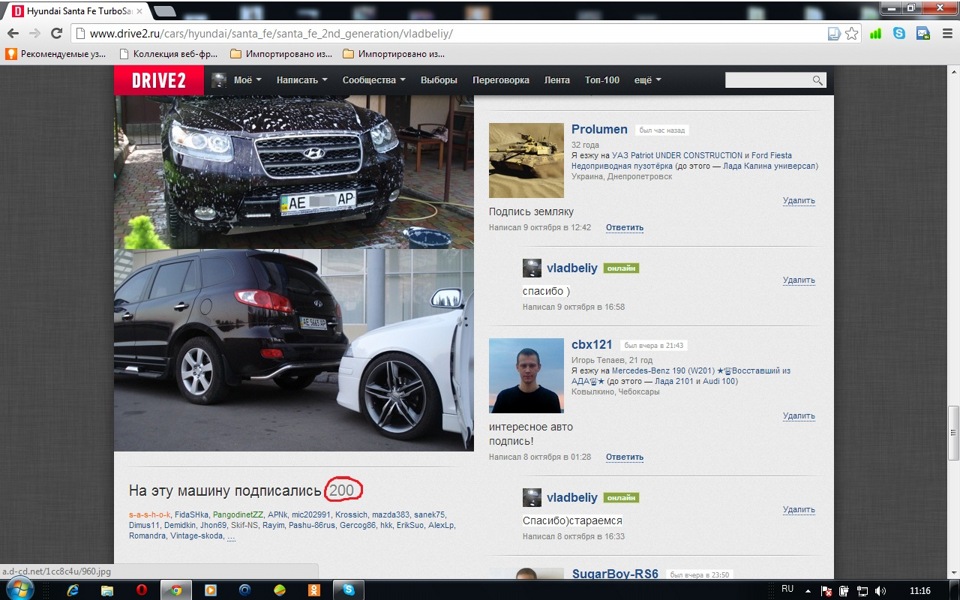Expand the ещё dropdown menu

[647, 80]
